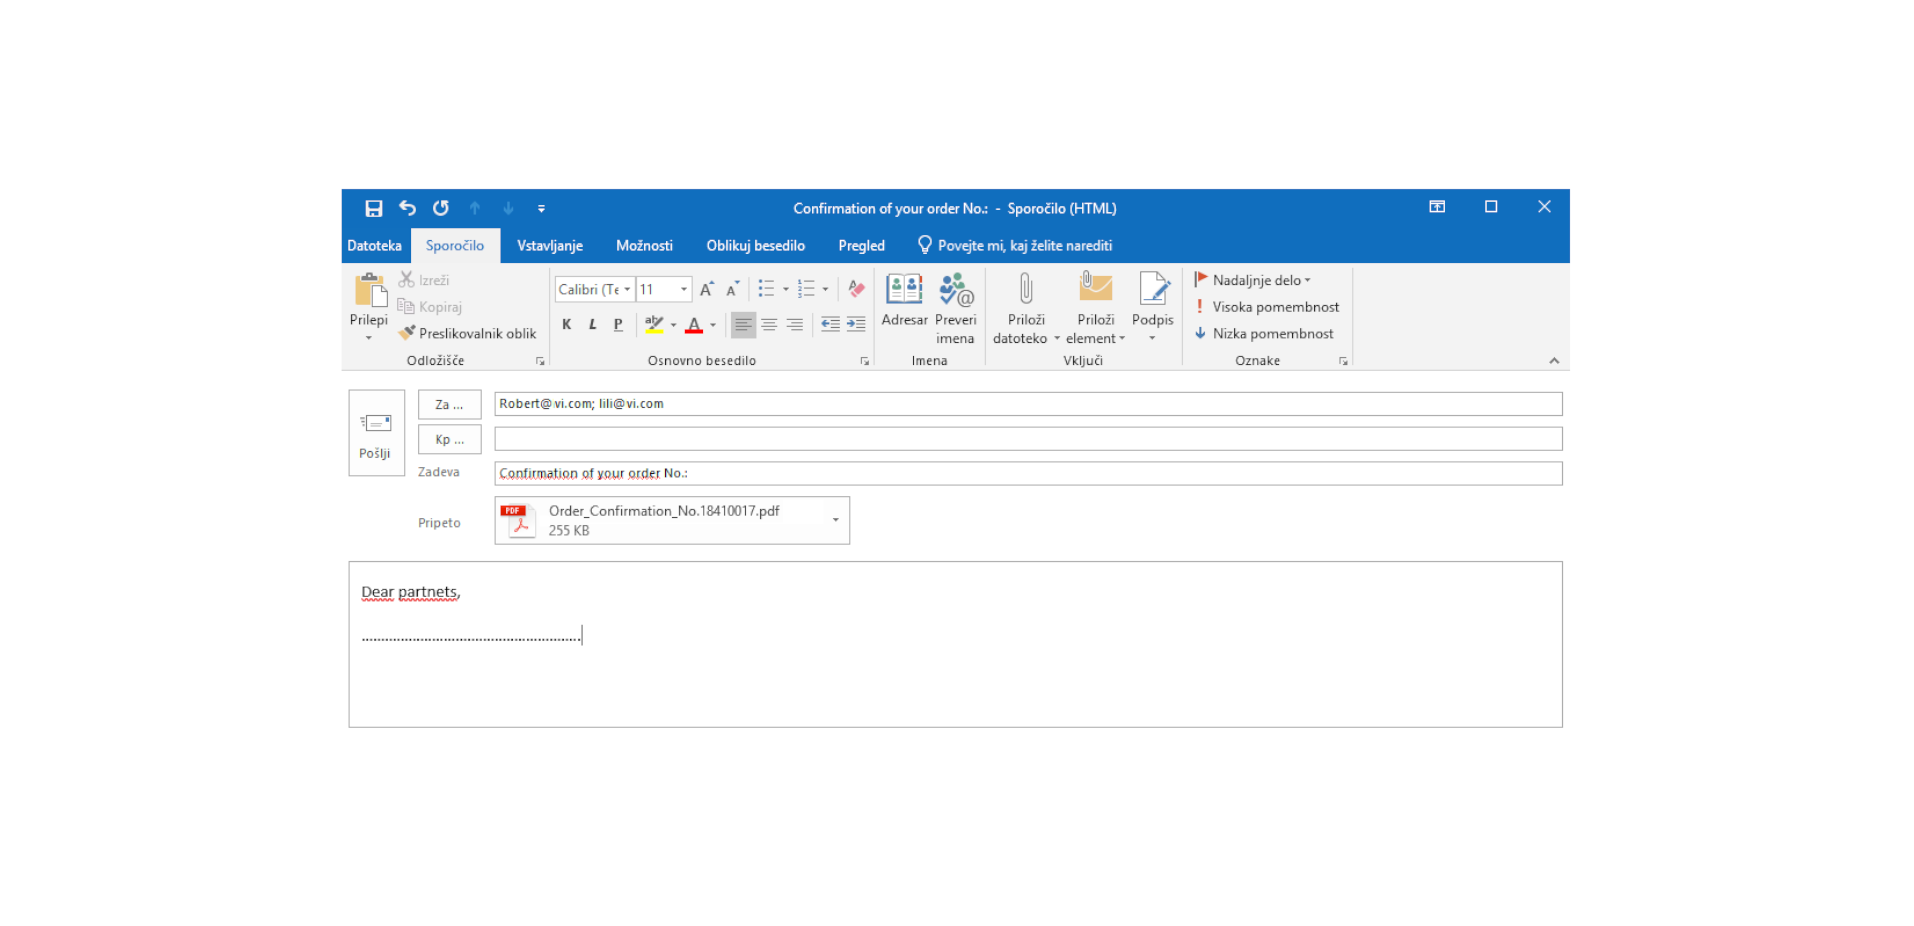Collapse the ribbon with chevron
Viewport: 1914px width, 926px height.
1554,361
